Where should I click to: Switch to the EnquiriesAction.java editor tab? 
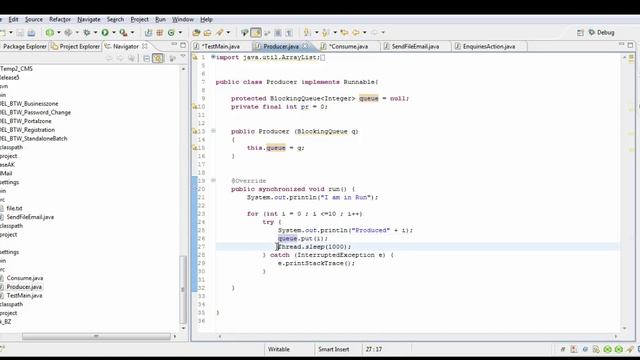pyautogui.click(x=489, y=47)
